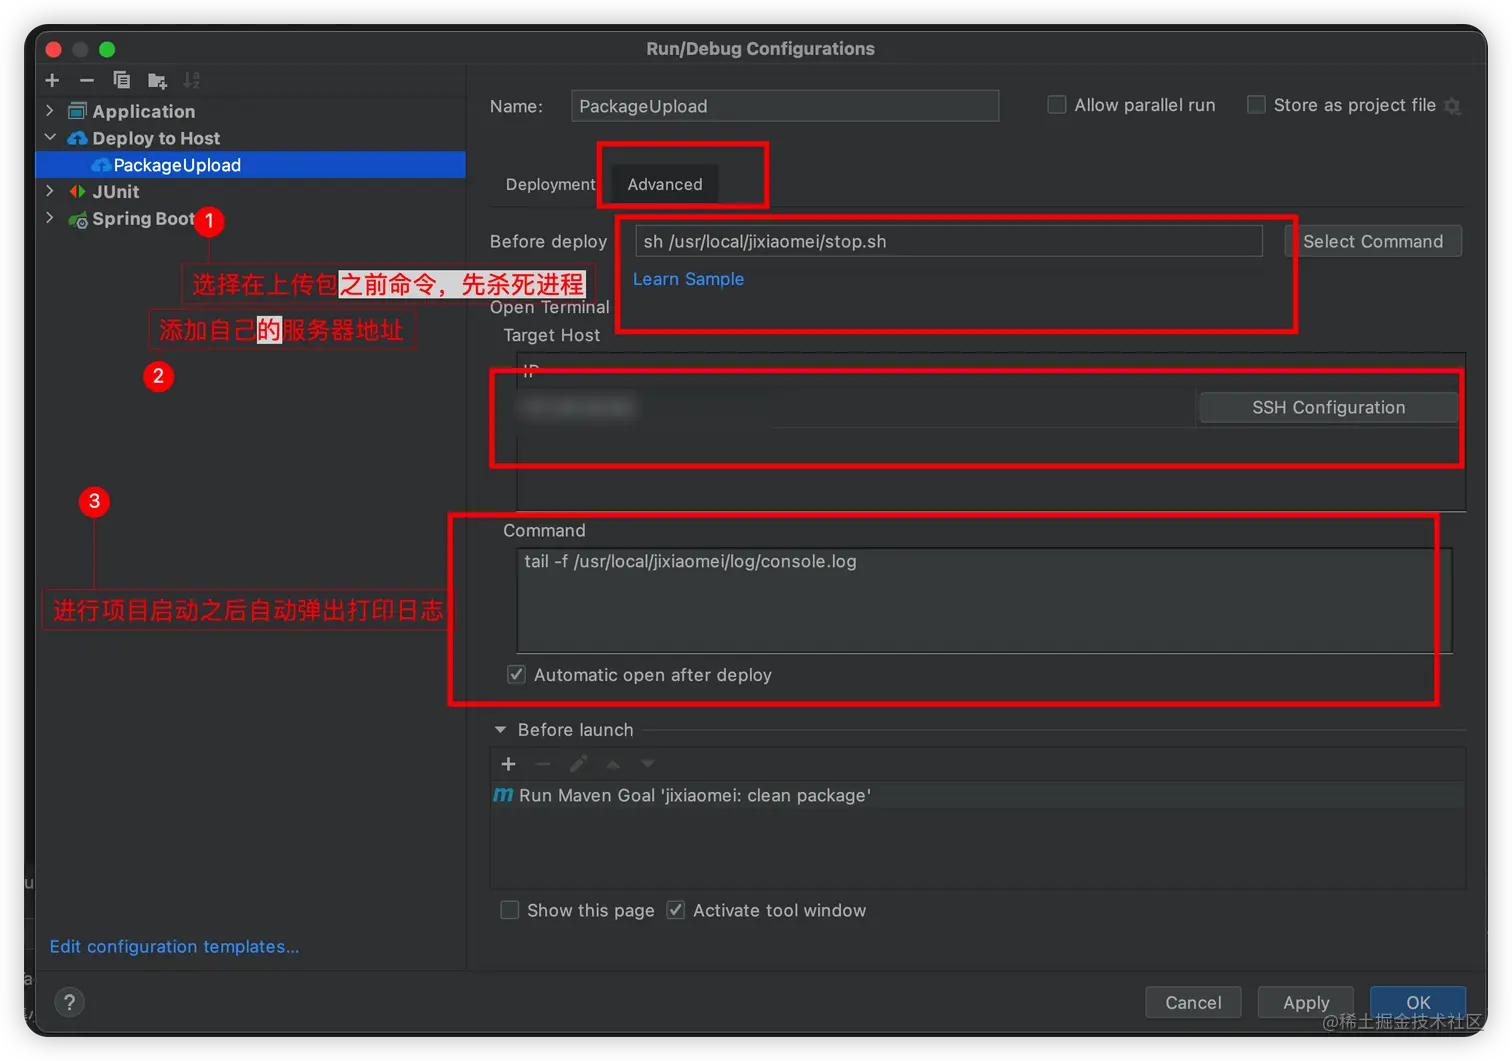Click the Apply button
The height and width of the screenshot is (1061, 1512).
(1306, 1002)
